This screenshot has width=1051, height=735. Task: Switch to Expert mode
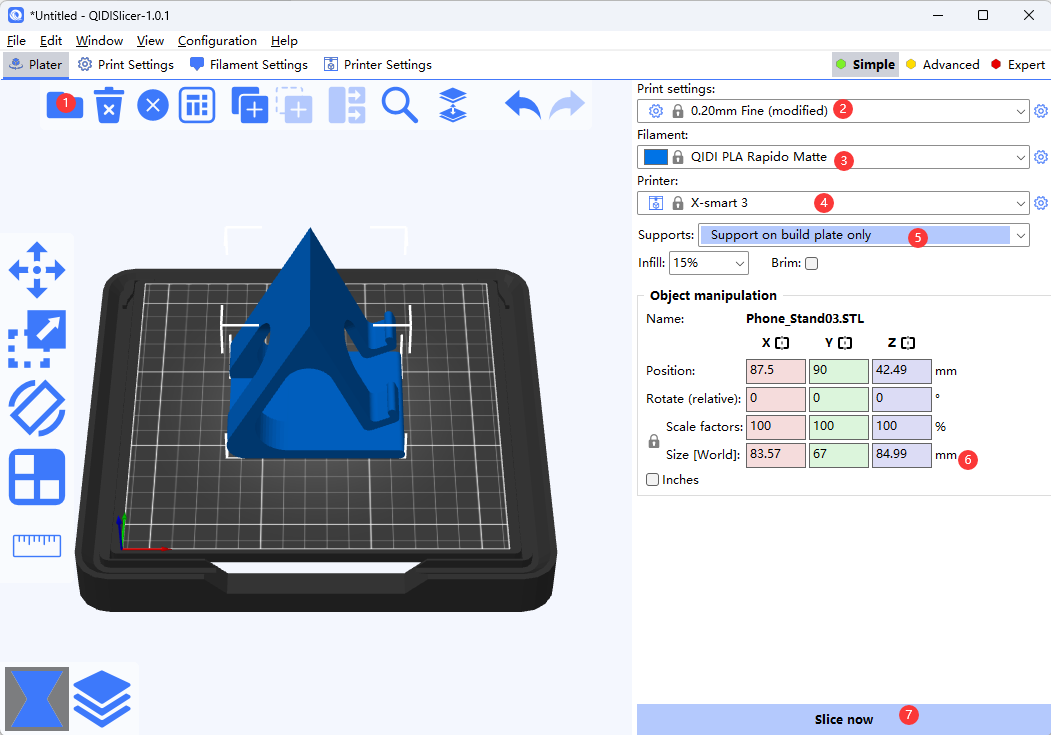(1017, 64)
